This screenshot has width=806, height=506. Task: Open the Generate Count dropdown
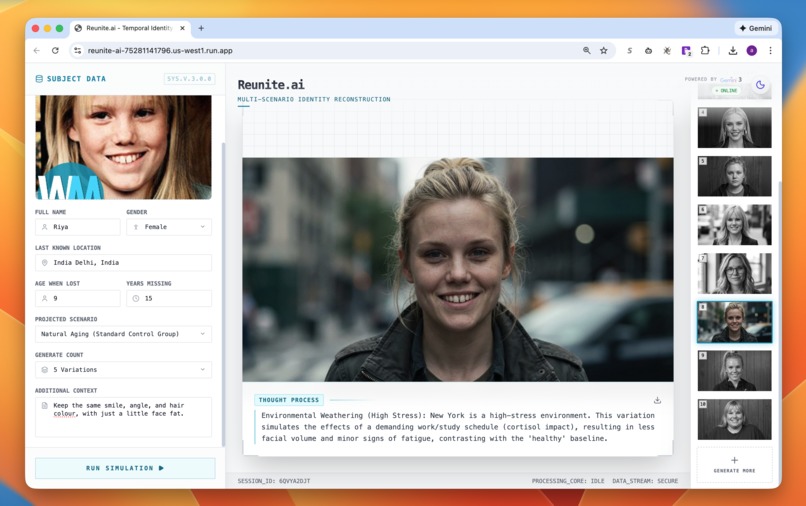(x=123, y=370)
